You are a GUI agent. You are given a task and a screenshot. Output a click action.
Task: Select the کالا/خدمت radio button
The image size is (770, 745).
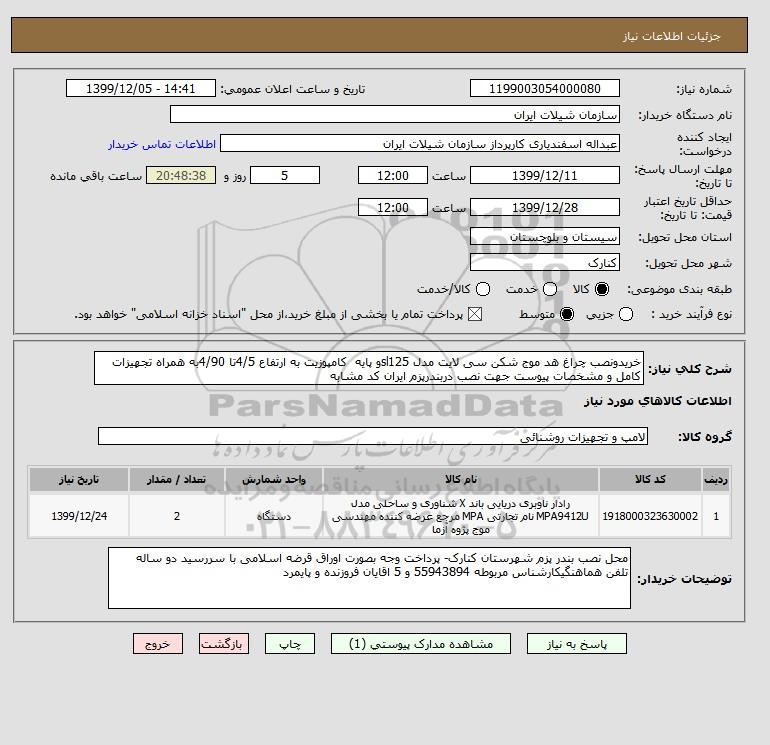pyautogui.click(x=483, y=289)
